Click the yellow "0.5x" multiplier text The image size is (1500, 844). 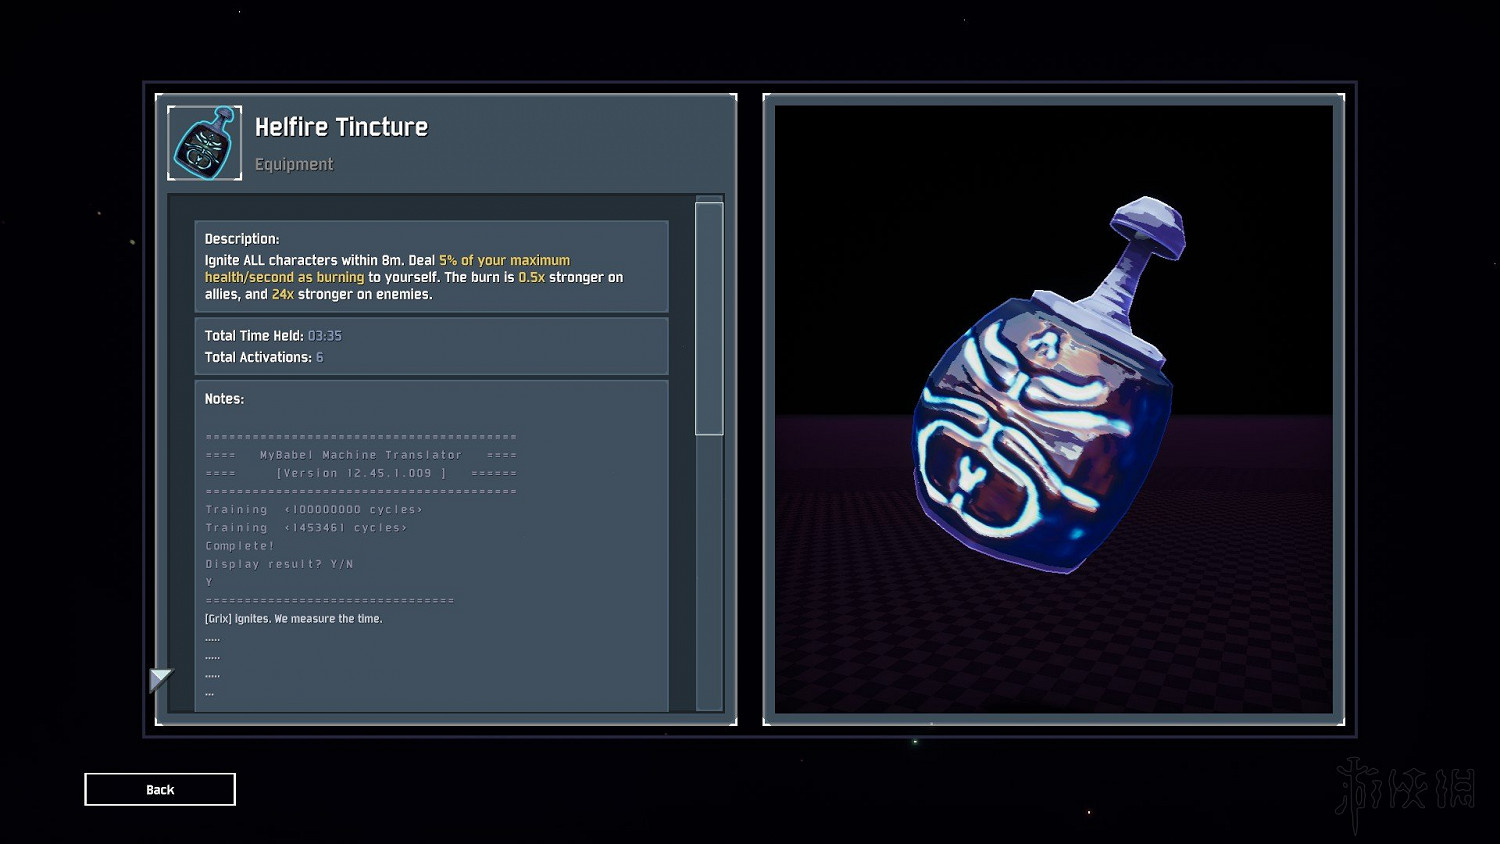pyautogui.click(x=531, y=277)
